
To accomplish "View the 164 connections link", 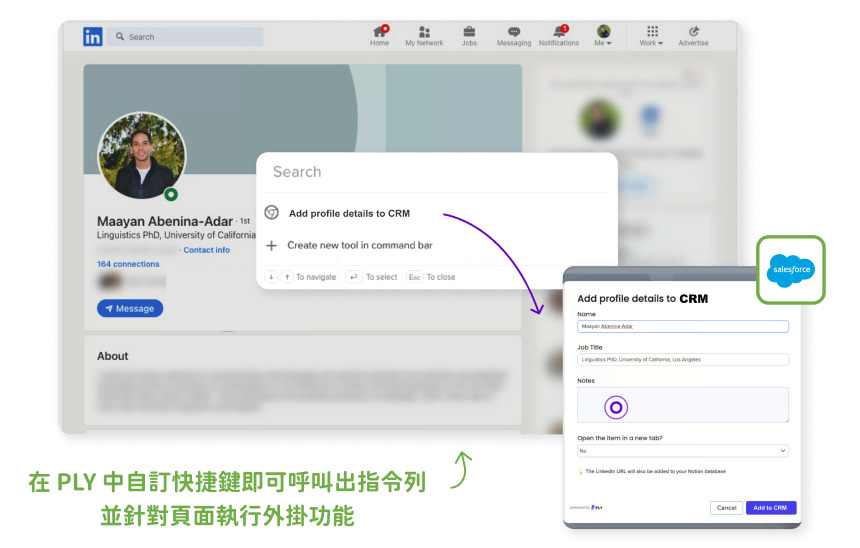I will coord(128,264).
